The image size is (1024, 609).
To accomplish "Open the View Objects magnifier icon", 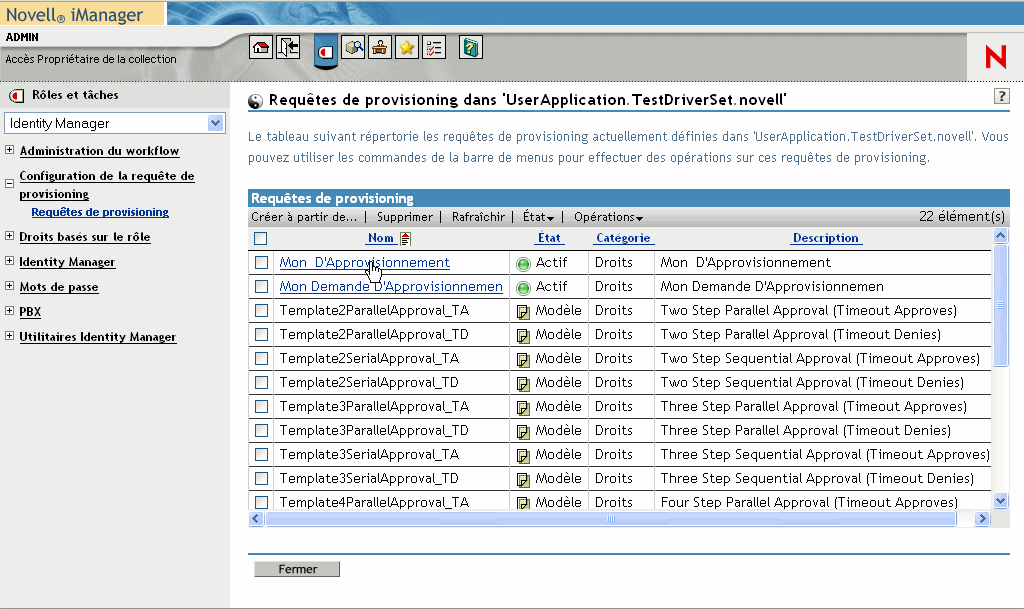I will coord(353,47).
